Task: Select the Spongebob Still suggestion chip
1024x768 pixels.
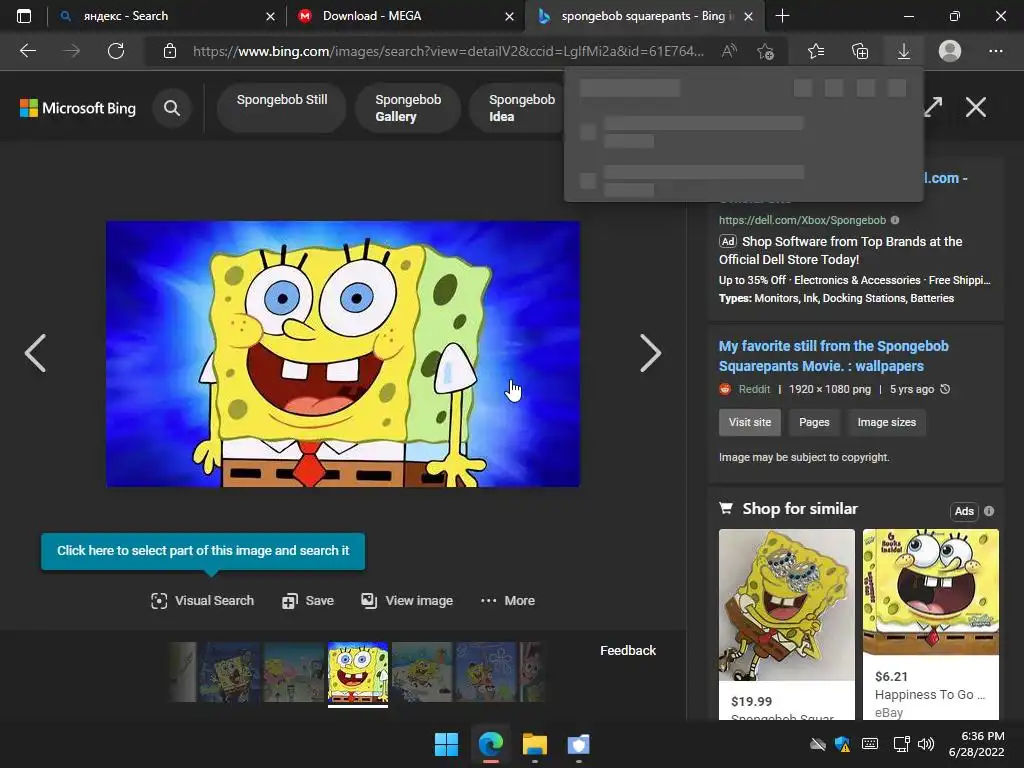Action: pyautogui.click(x=281, y=108)
